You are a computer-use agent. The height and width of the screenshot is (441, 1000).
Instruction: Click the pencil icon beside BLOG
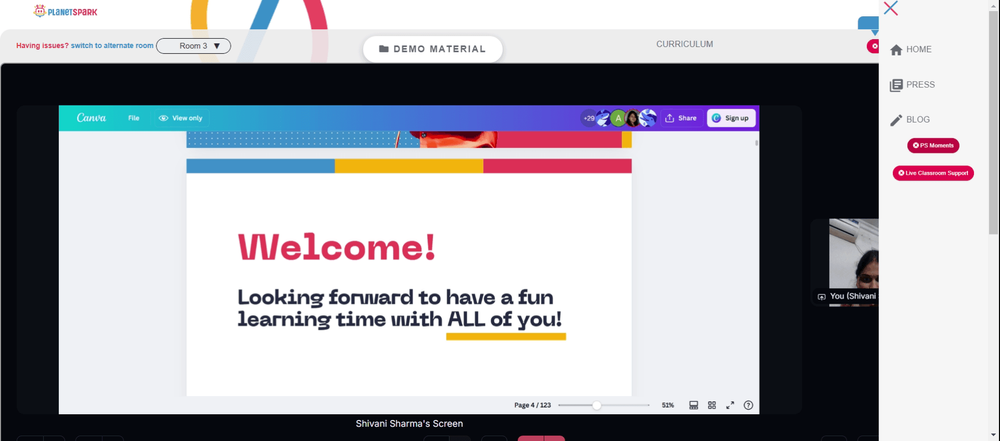896,120
